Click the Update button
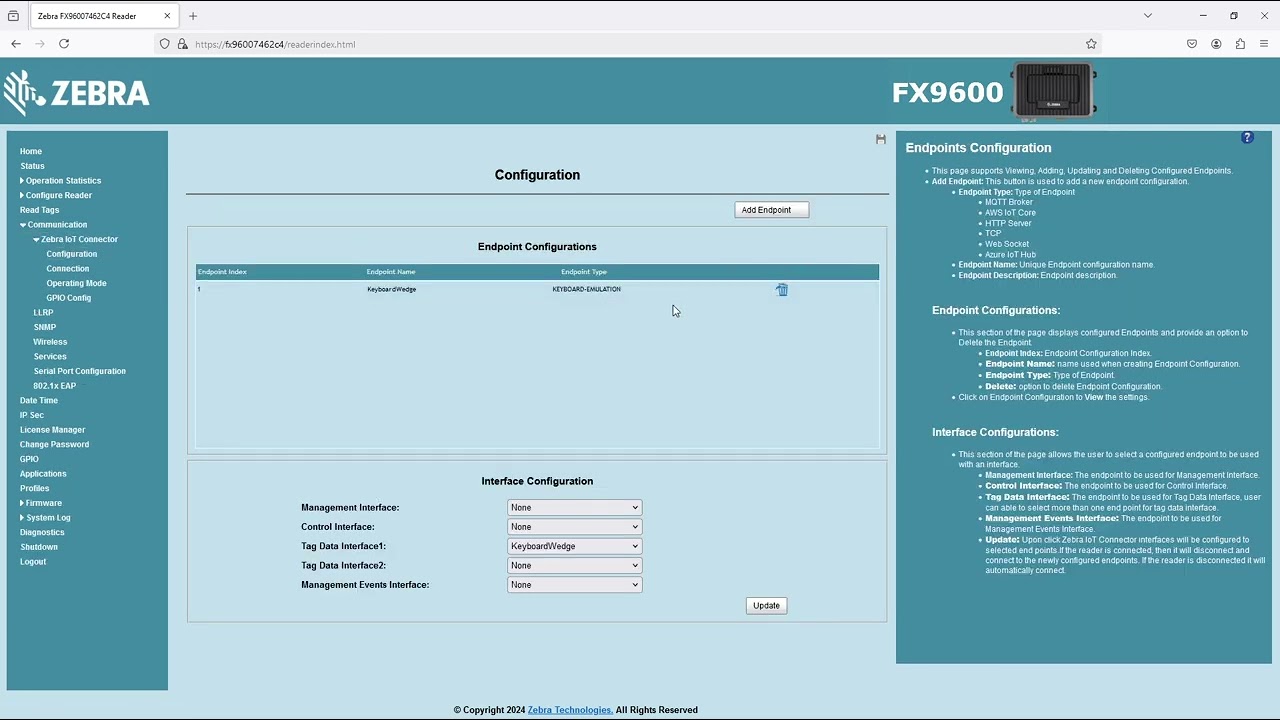The width and height of the screenshot is (1280, 720). (x=766, y=606)
